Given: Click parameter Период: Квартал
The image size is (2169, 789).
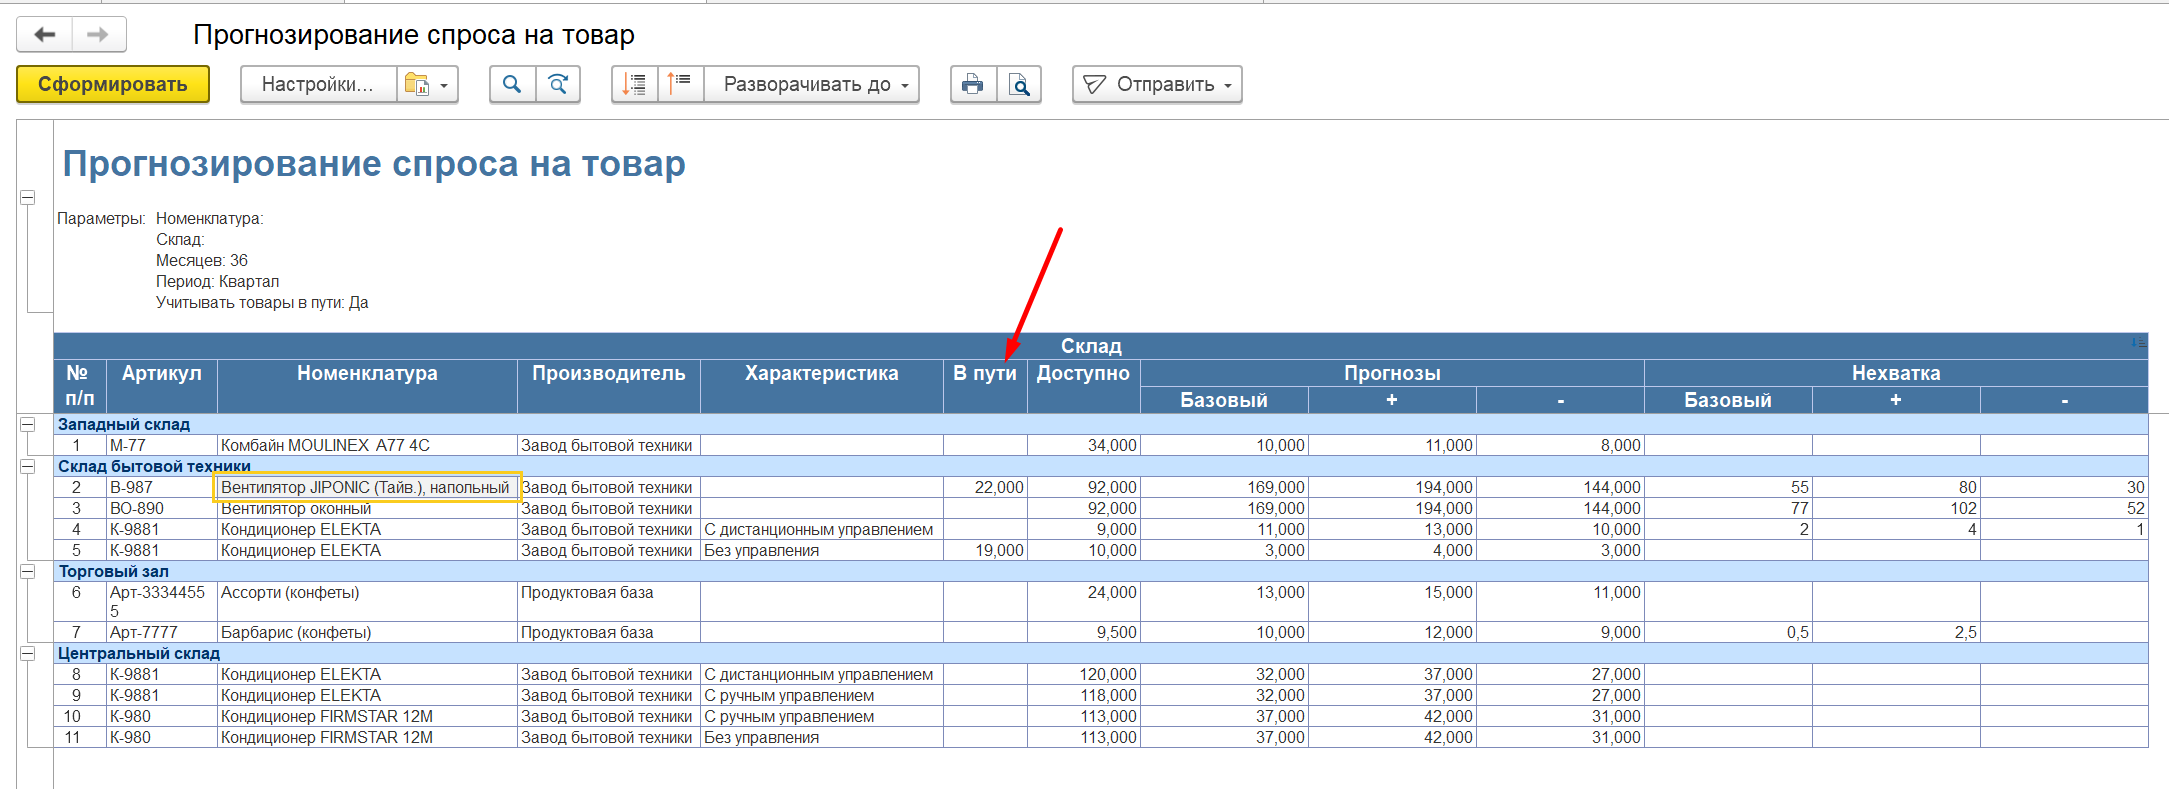Looking at the screenshot, I should [x=217, y=281].
